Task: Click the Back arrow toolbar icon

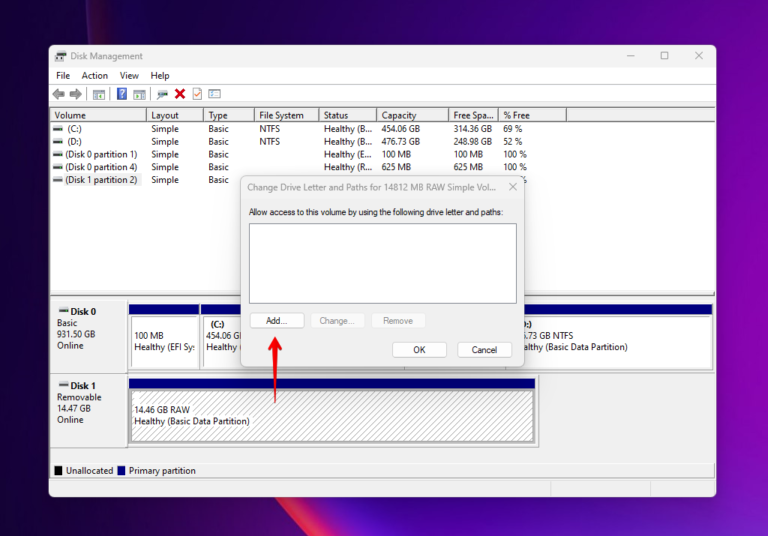Action: (59, 94)
